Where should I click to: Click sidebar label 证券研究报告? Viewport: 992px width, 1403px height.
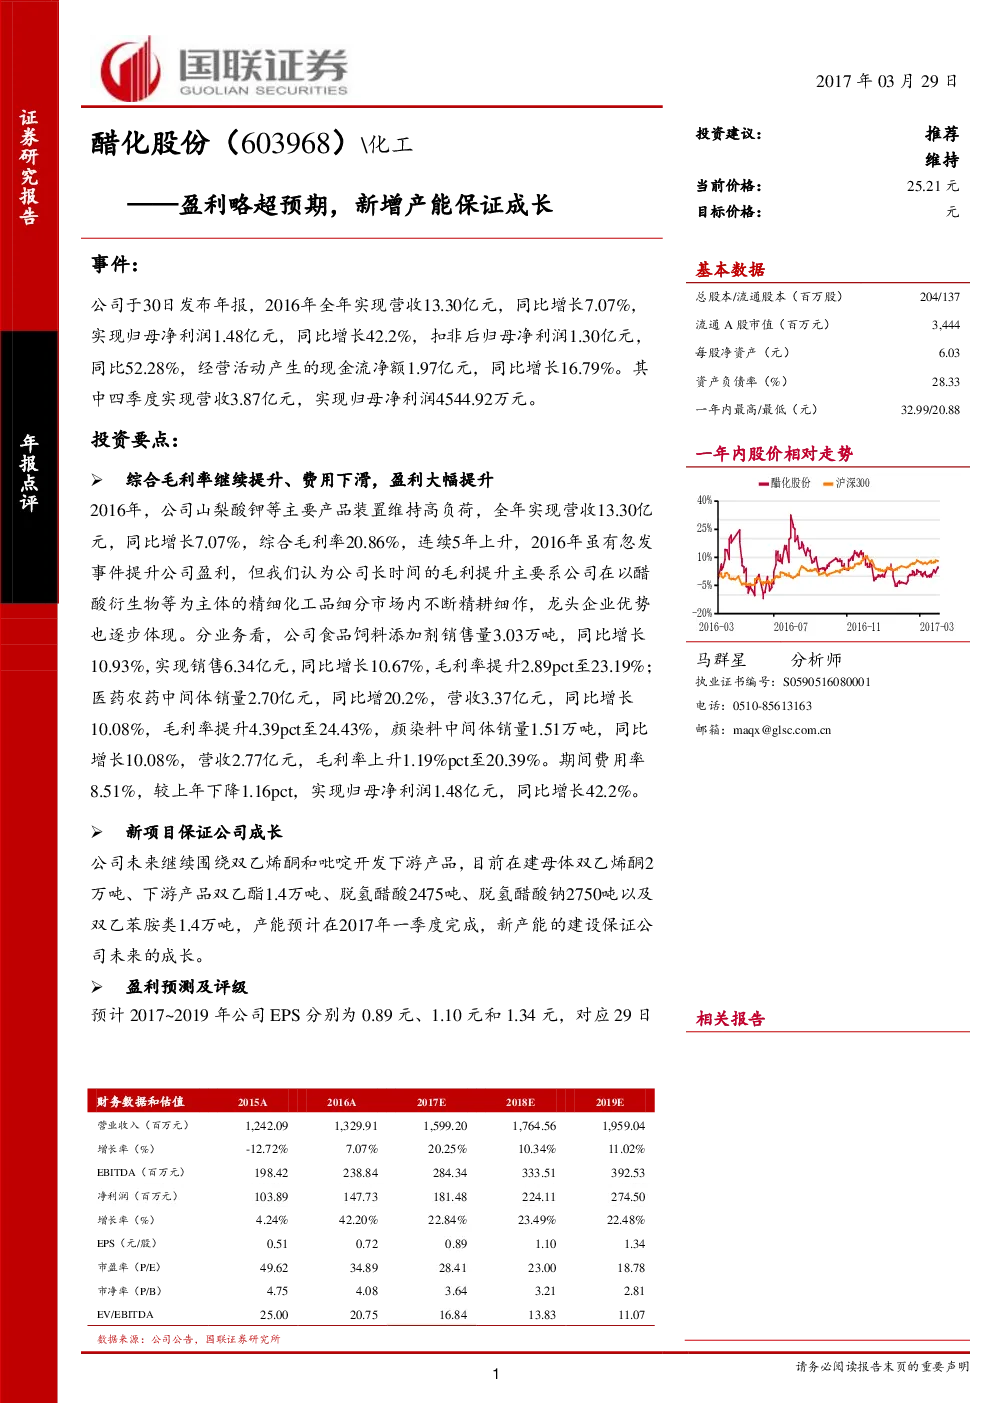coord(29,167)
